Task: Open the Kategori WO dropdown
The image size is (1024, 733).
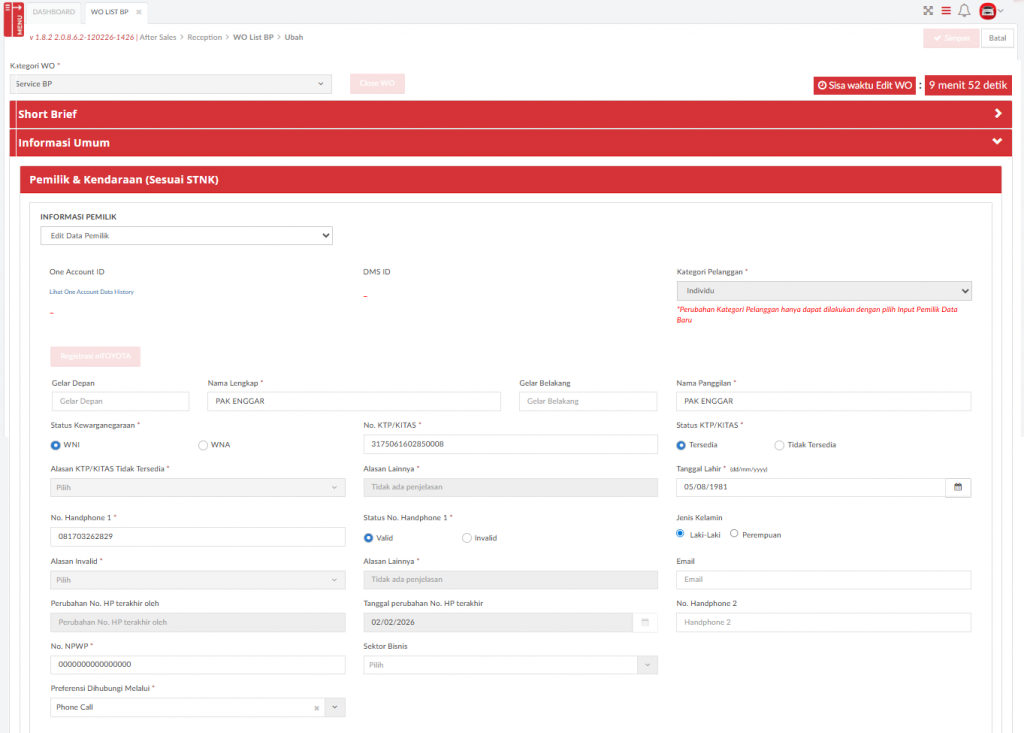Action: point(170,84)
